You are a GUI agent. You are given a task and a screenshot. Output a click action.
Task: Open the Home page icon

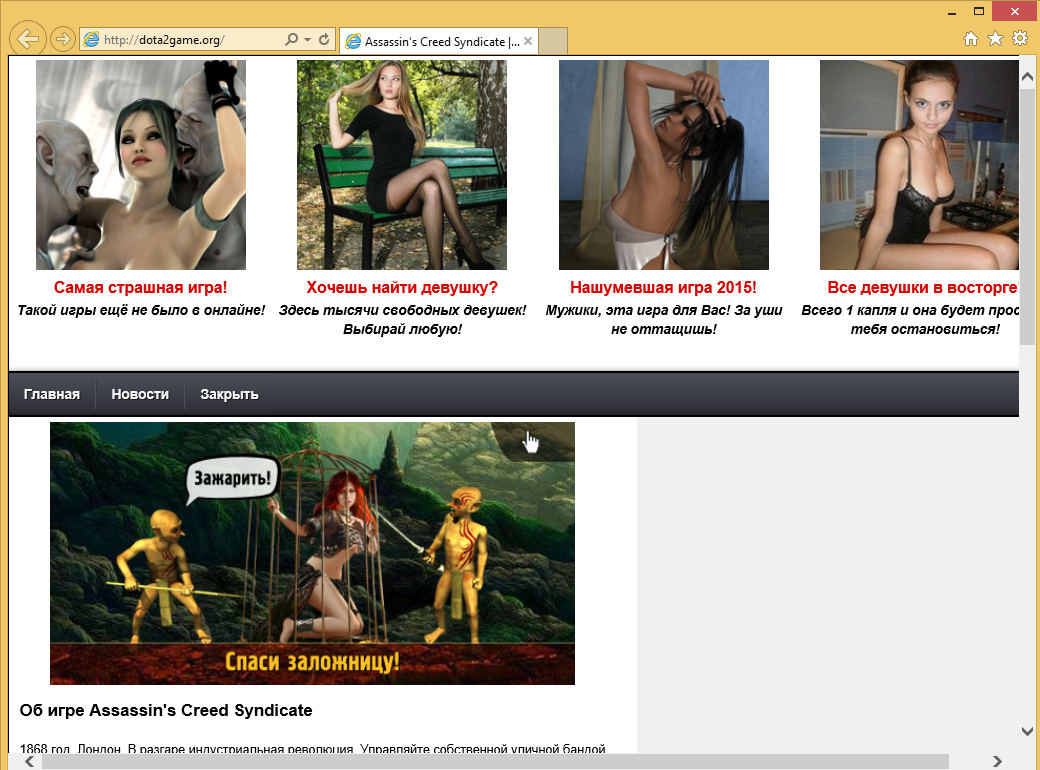970,39
